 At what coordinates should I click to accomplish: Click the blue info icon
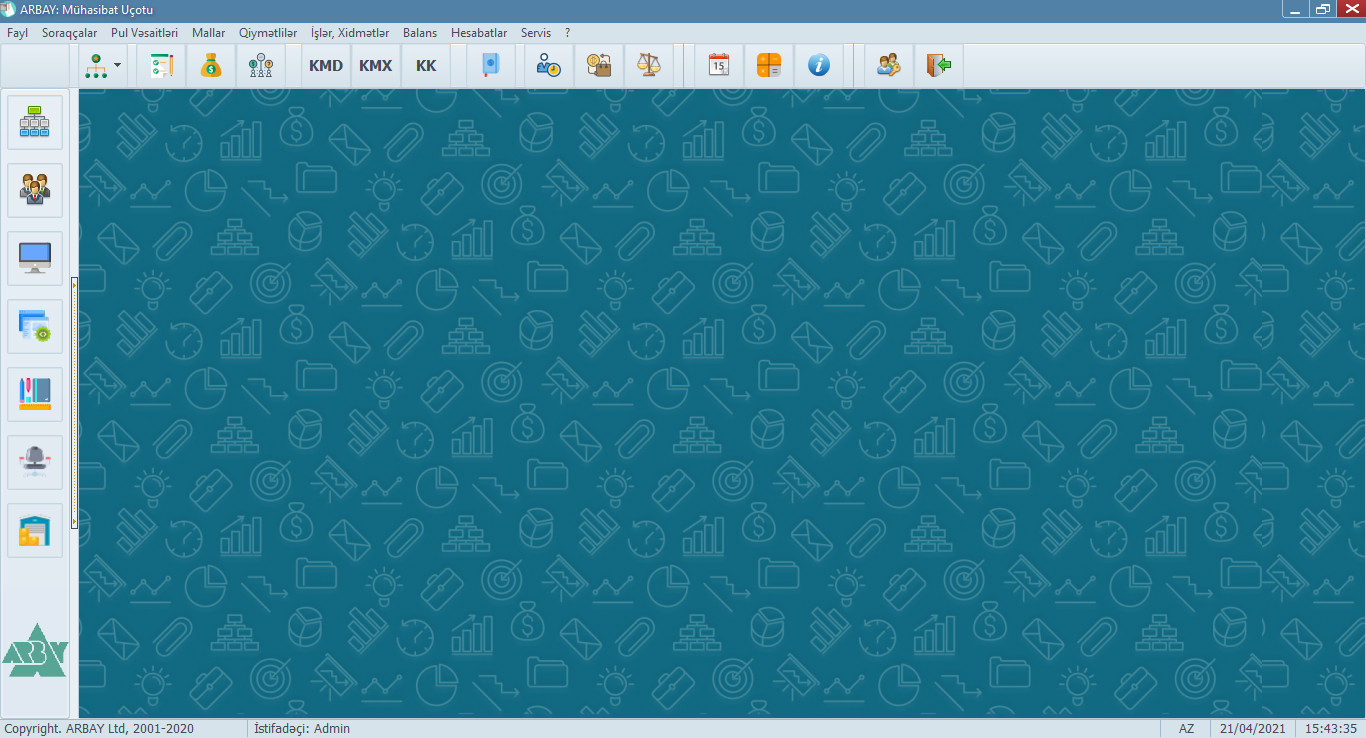819,66
